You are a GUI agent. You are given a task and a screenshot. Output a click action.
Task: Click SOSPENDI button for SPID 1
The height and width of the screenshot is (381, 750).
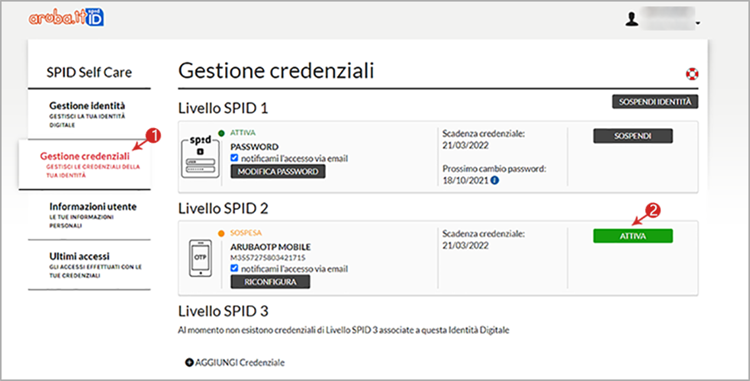pyautogui.click(x=633, y=136)
